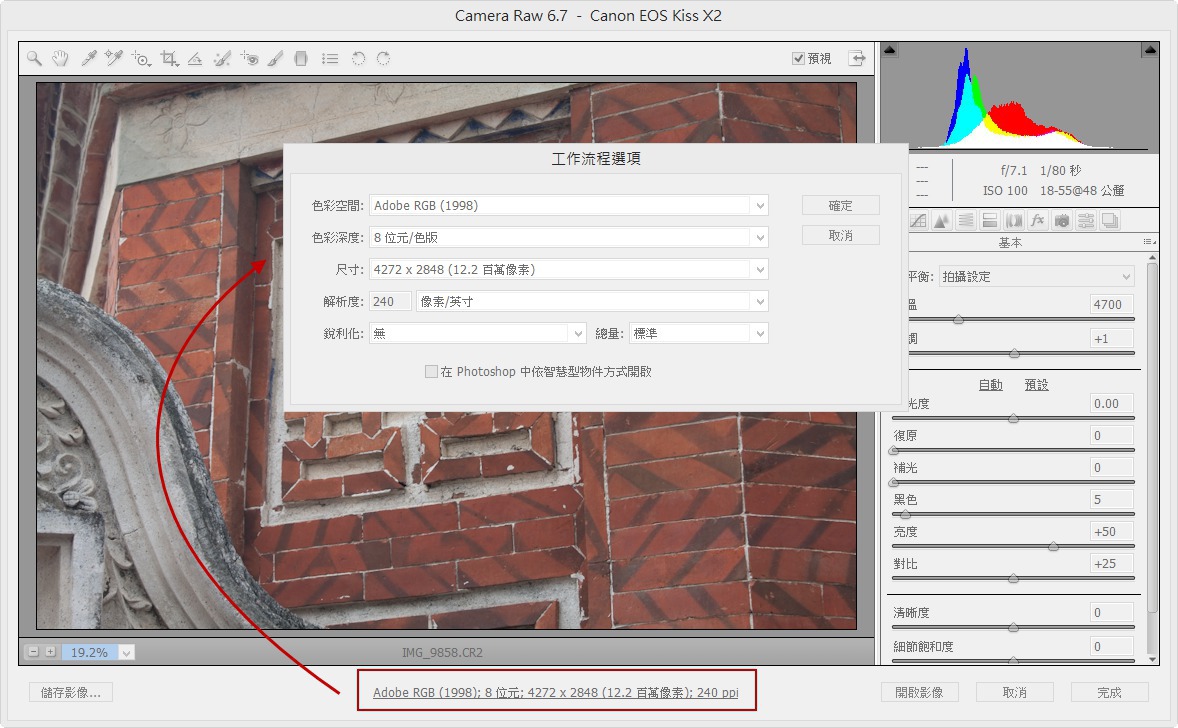Select the Straighten tool
The height and width of the screenshot is (728, 1178).
[195, 58]
